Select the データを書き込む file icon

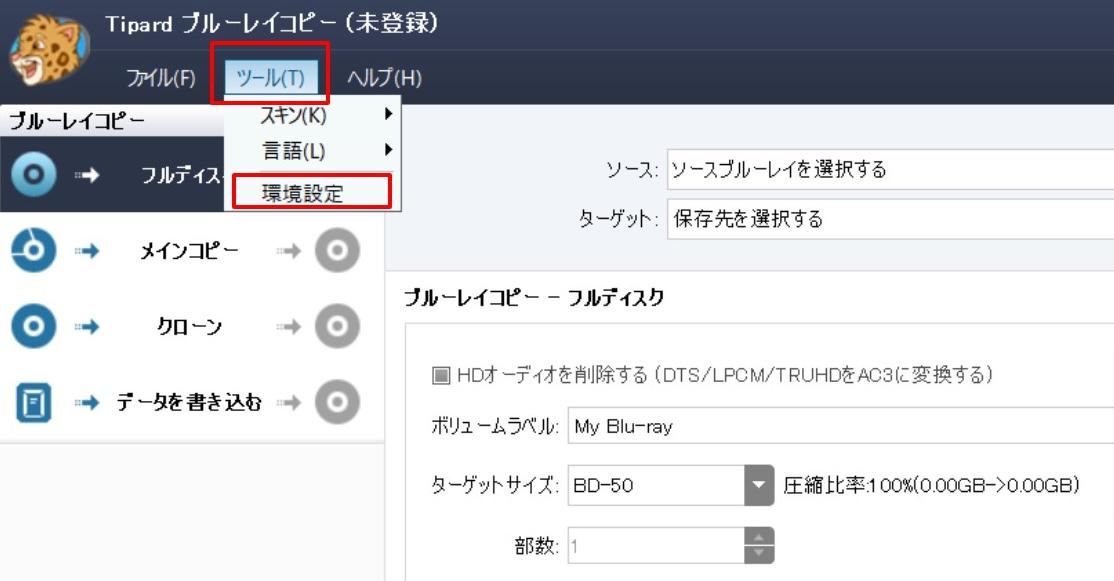pyautogui.click(x=33, y=402)
